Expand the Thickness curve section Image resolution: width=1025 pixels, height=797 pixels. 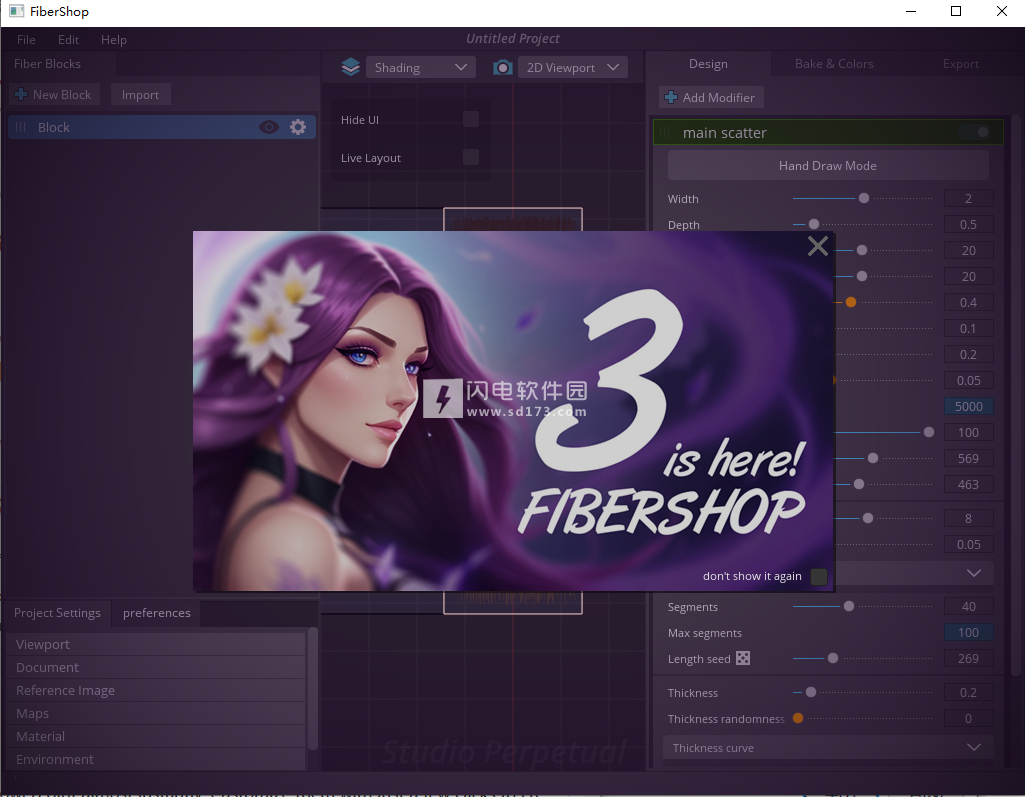coord(828,747)
